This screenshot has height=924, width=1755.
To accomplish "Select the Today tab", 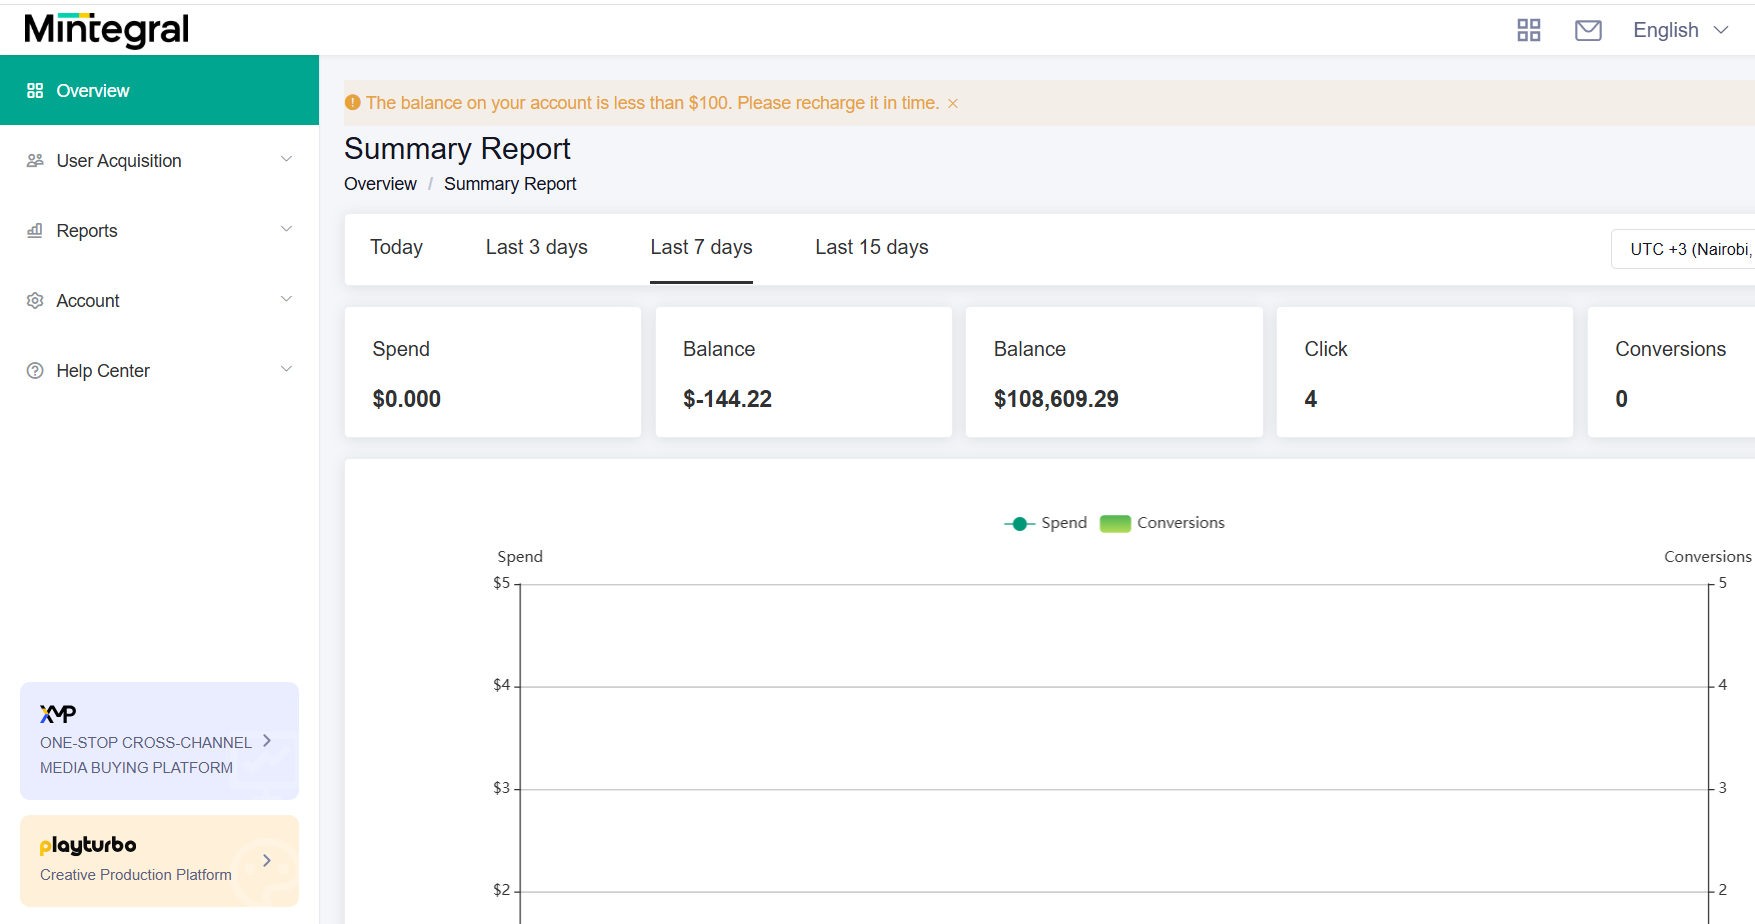I will click(396, 247).
